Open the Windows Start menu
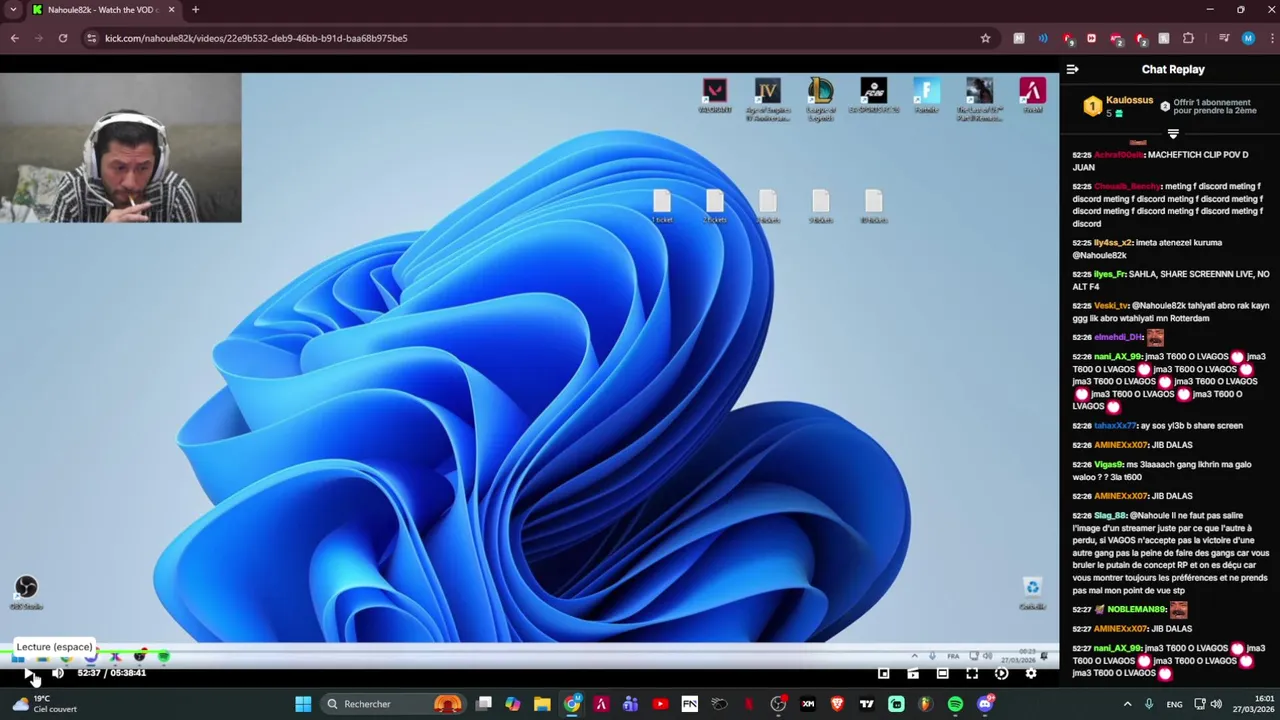 (303, 704)
